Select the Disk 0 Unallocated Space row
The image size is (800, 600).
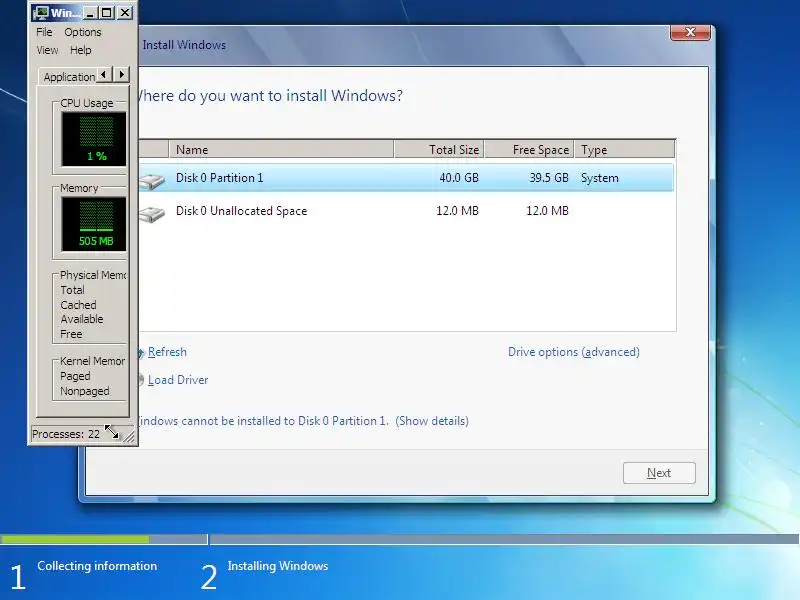tap(406, 211)
